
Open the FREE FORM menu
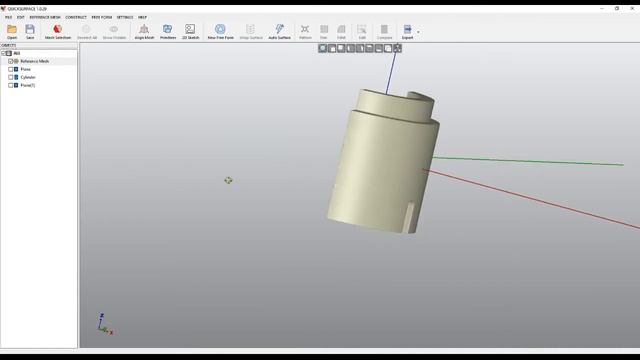pyautogui.click(x=102, y=18)
